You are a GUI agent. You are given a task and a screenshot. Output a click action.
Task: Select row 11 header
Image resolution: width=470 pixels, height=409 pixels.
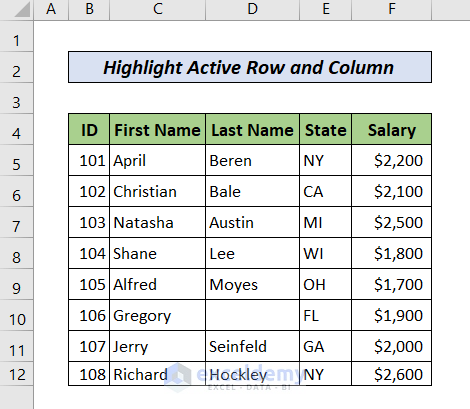pos(16,346)
